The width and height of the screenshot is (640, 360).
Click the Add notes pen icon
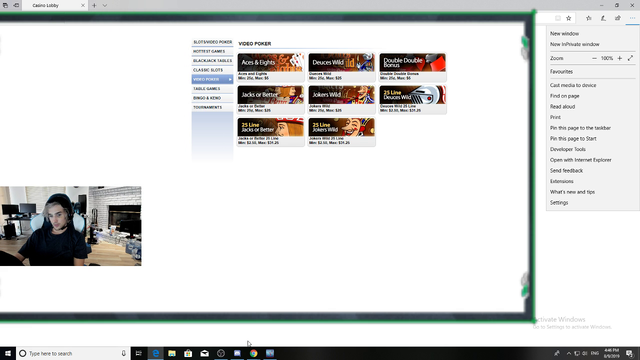(x=603, y=18)
